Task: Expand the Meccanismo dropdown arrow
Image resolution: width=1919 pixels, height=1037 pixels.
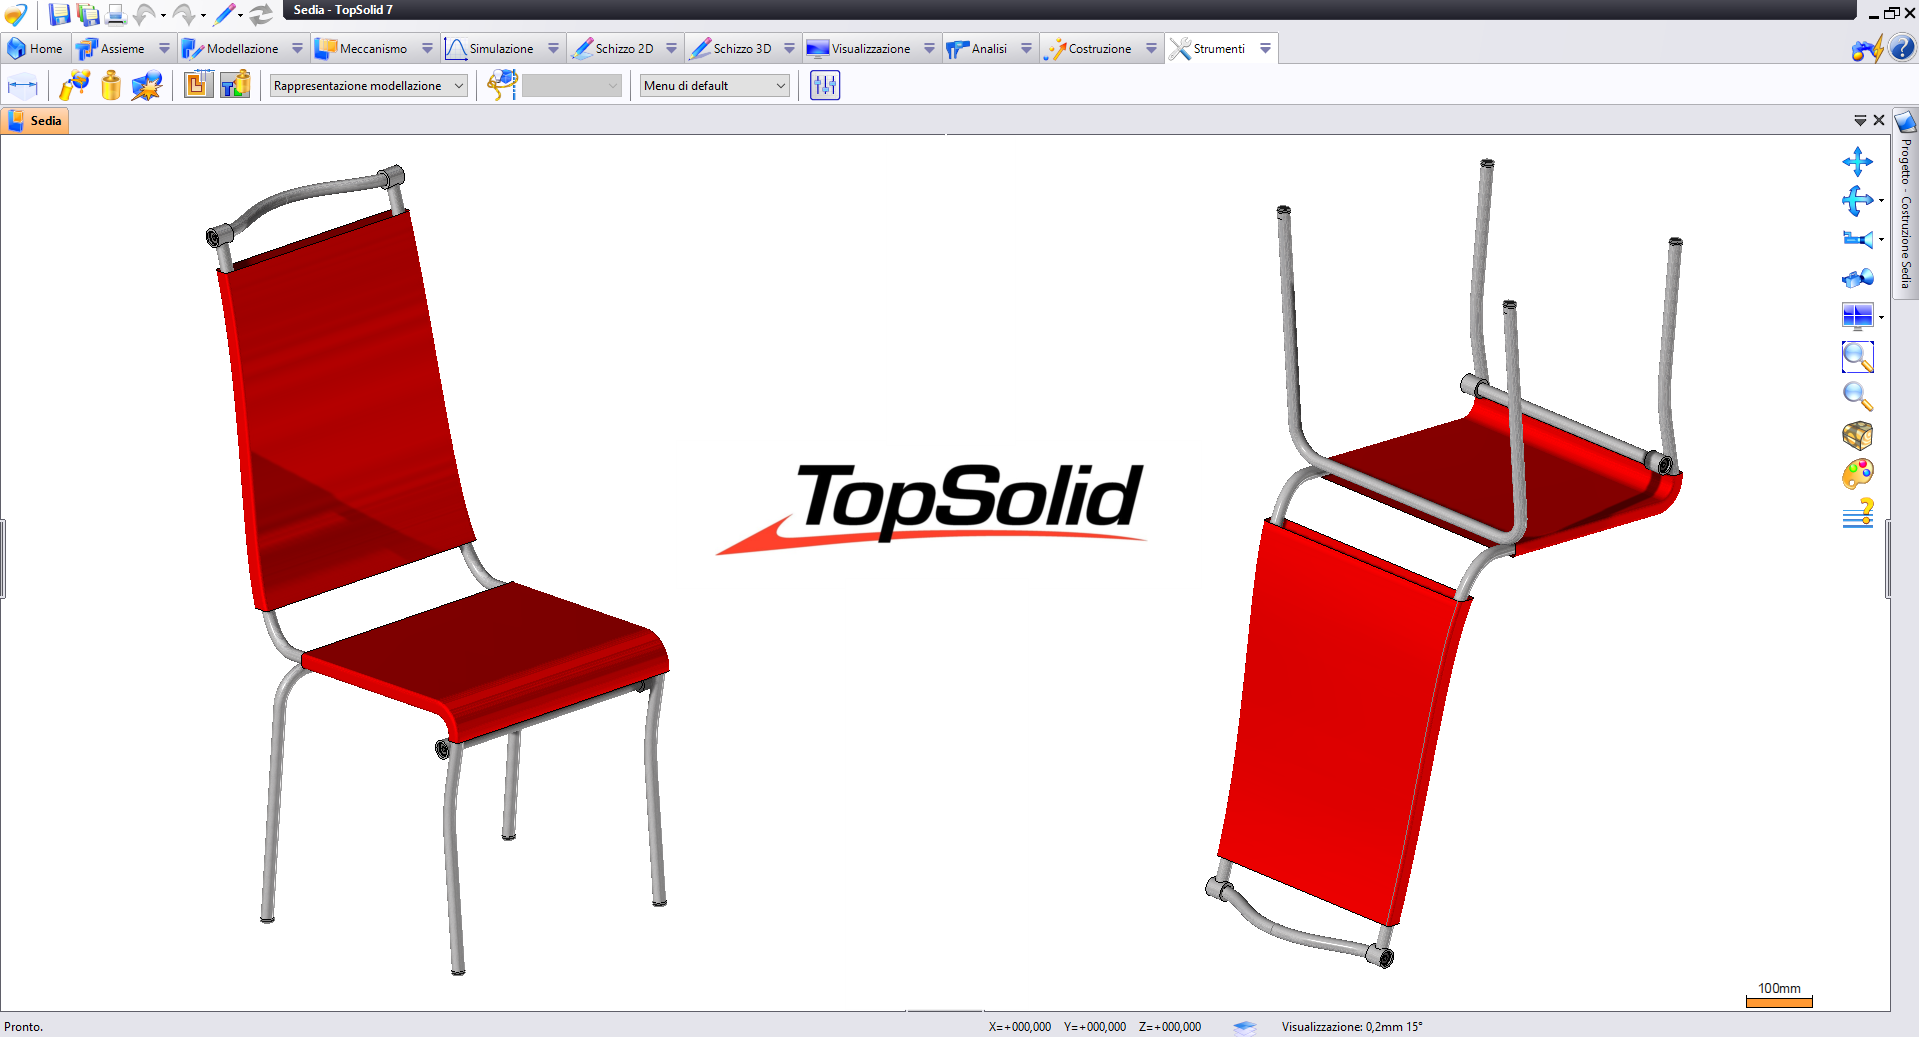Action: pos(427,48)
